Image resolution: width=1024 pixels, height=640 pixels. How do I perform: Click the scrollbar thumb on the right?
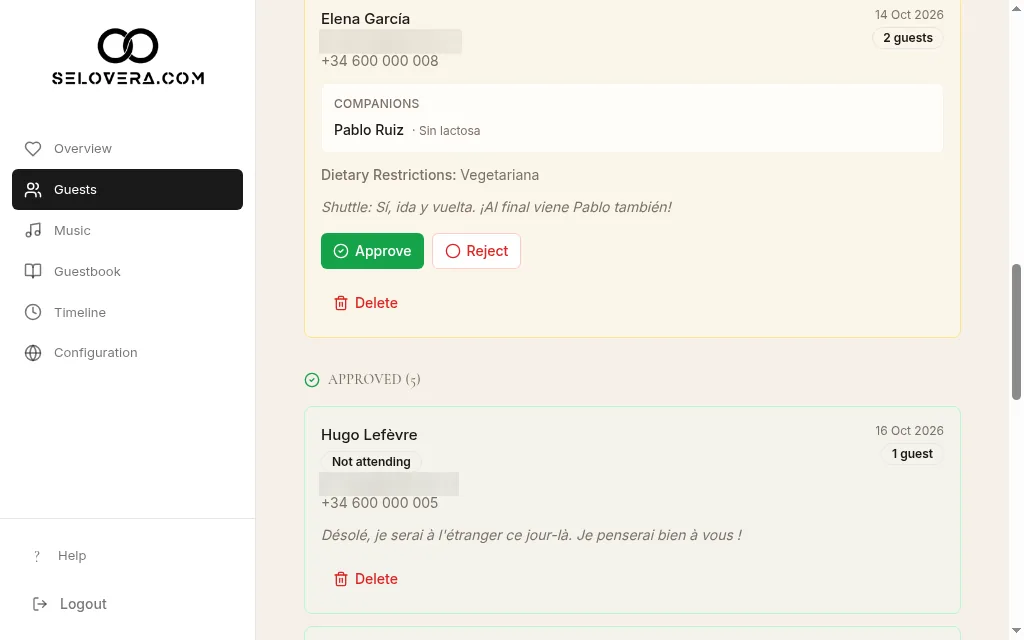point(1016,332)
